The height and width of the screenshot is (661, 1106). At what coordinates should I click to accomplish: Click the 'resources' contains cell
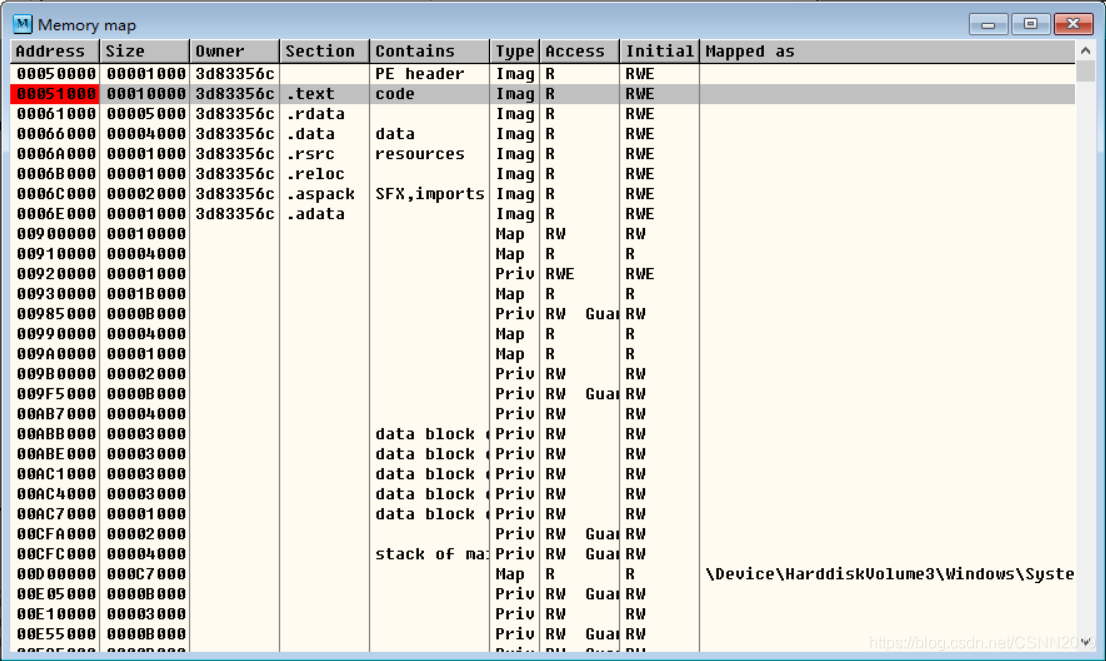pos(430,154)
